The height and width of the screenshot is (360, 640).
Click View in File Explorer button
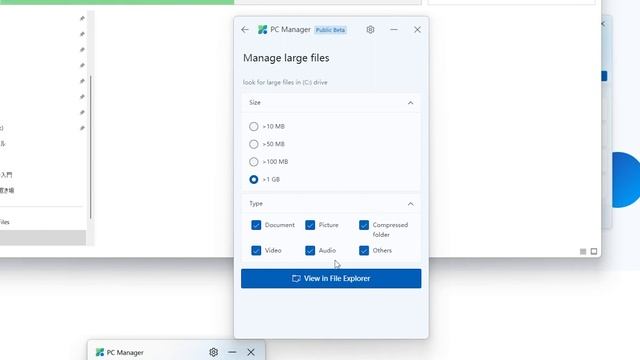coord(331,278)
